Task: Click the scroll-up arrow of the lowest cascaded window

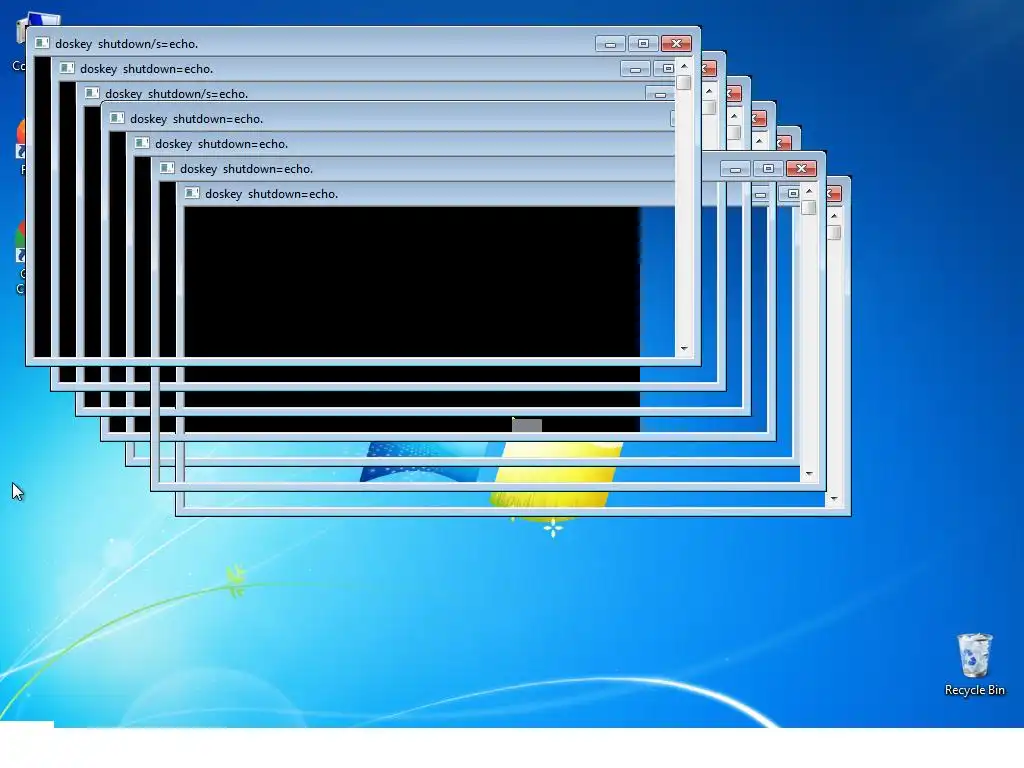Action: click(x=834, y=216)
